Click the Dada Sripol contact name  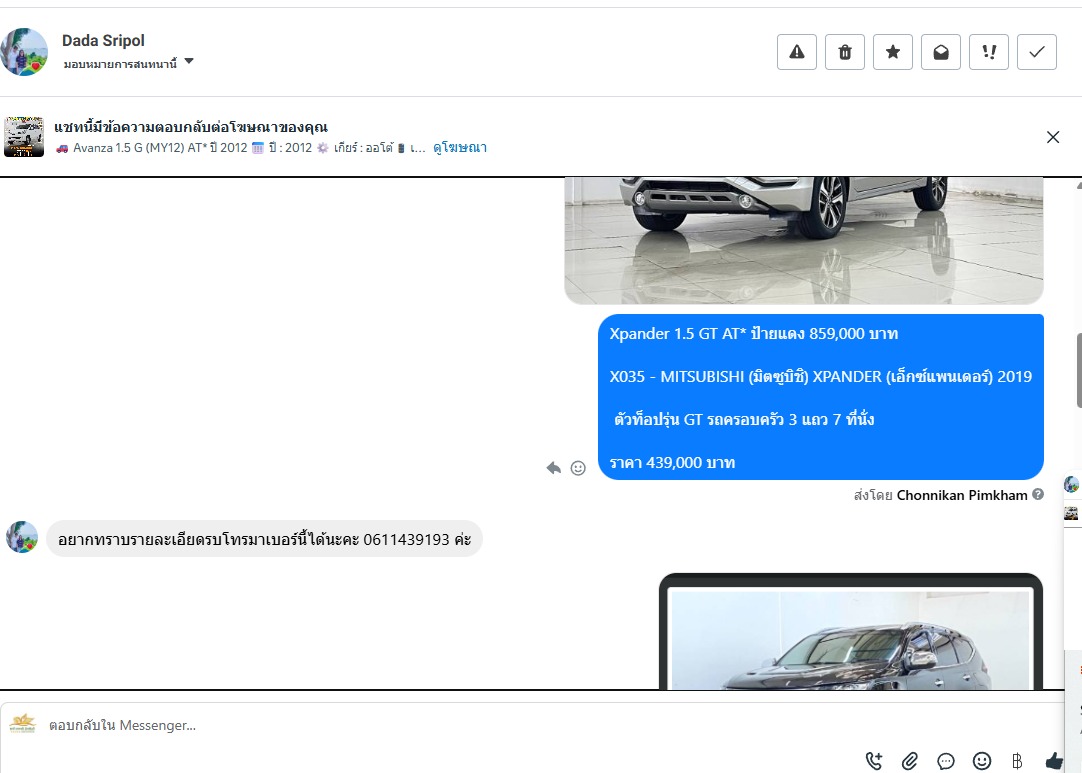click(x=104, y=41)
